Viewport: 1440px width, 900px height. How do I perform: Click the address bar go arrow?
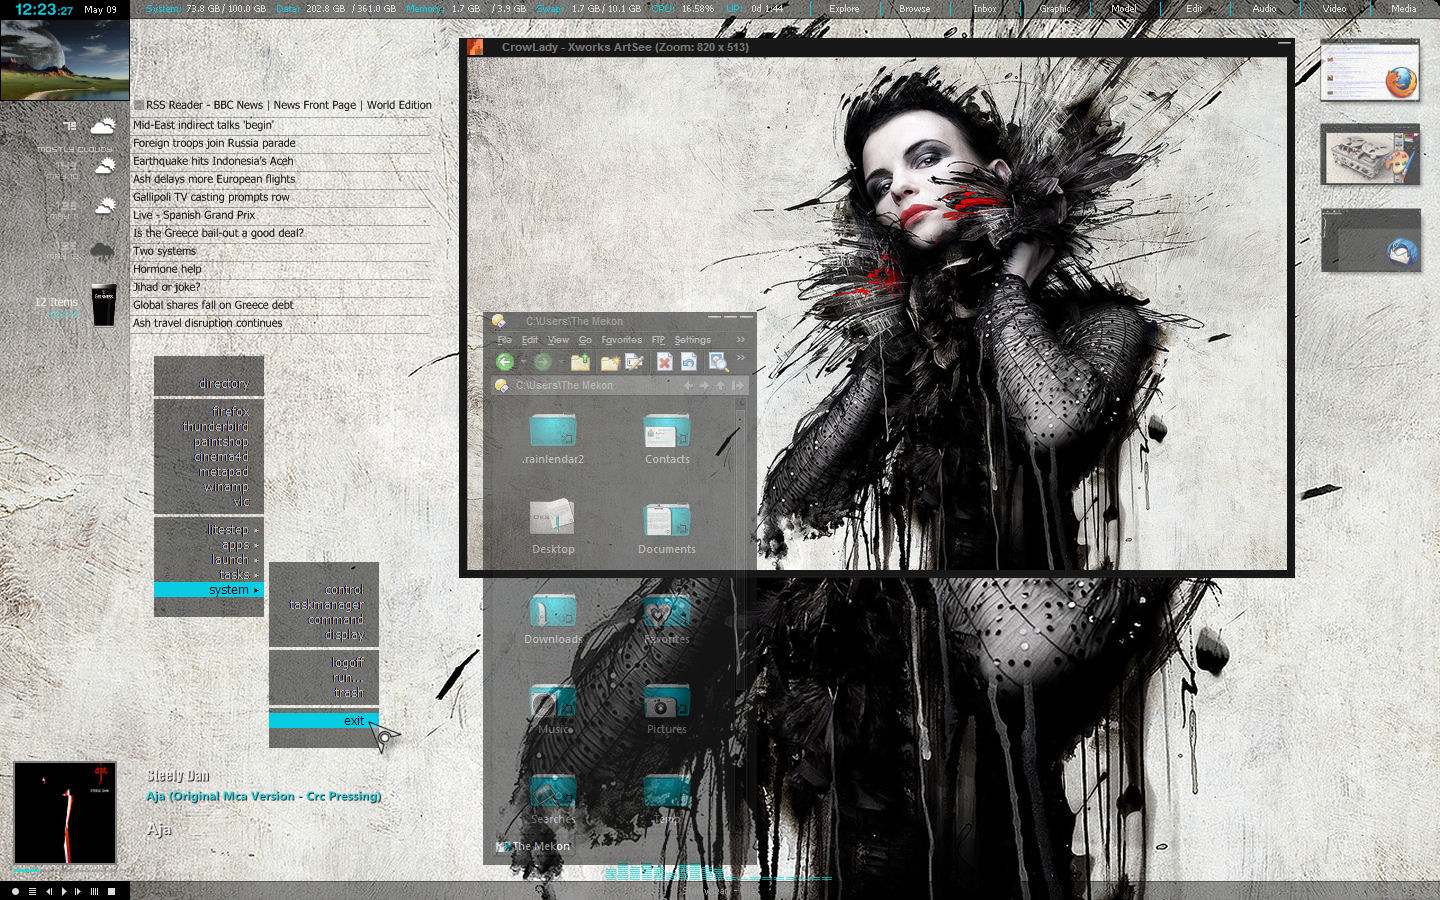click(x=738, y=386)
